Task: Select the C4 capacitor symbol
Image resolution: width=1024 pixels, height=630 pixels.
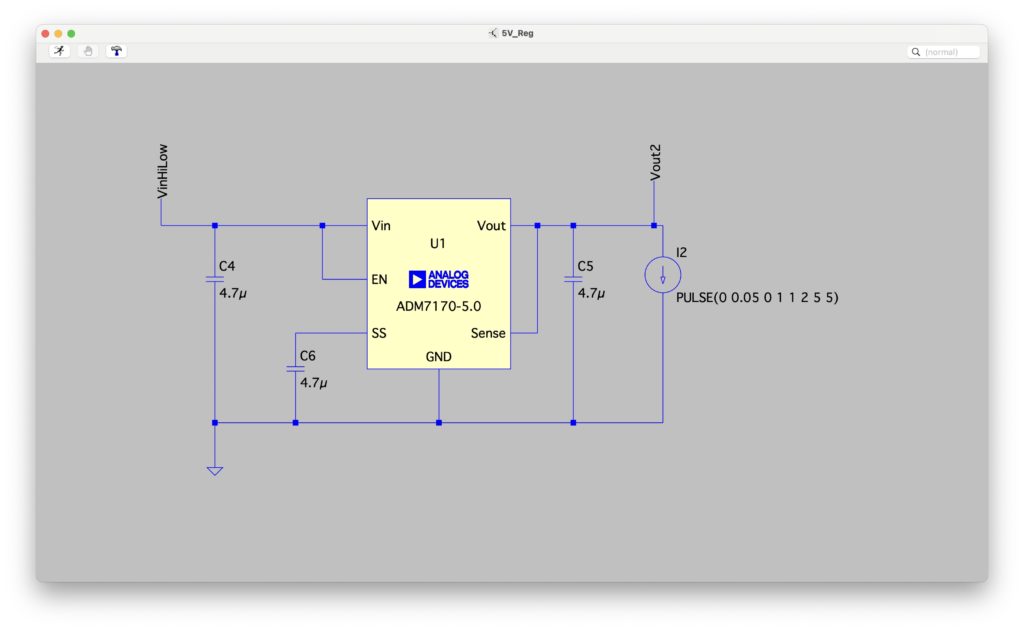Action: coord(214,282)
